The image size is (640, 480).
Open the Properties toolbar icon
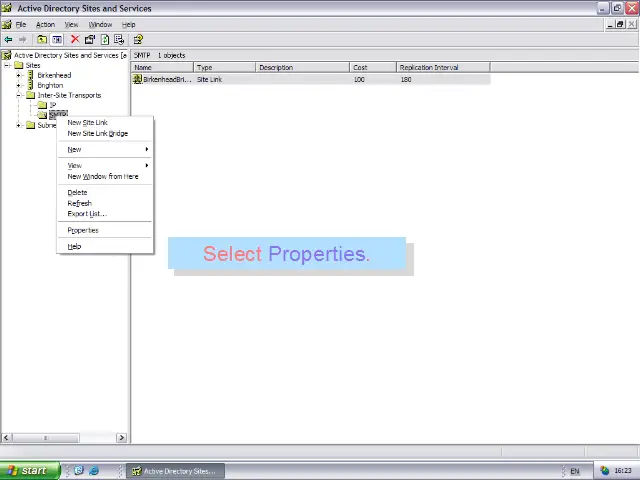(x=90, y=40)
